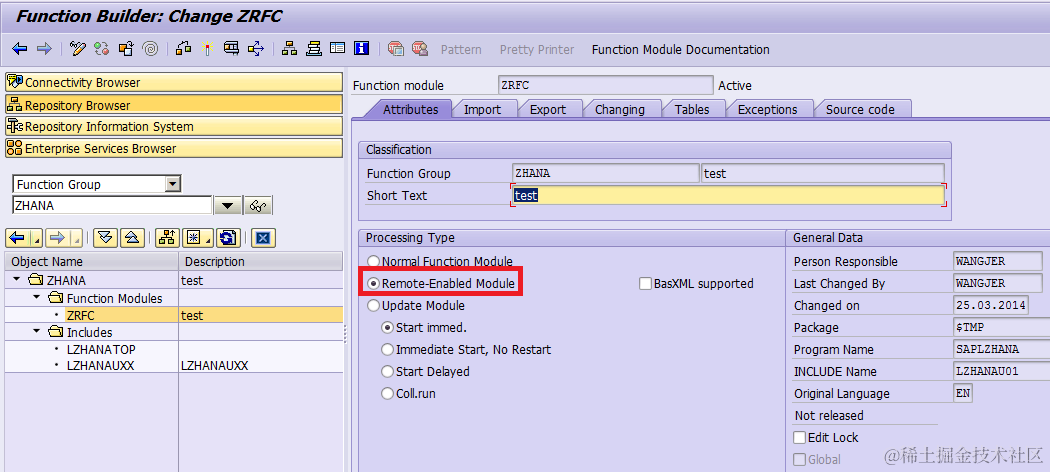Switch to the Attributes tab

click(410, 109)
